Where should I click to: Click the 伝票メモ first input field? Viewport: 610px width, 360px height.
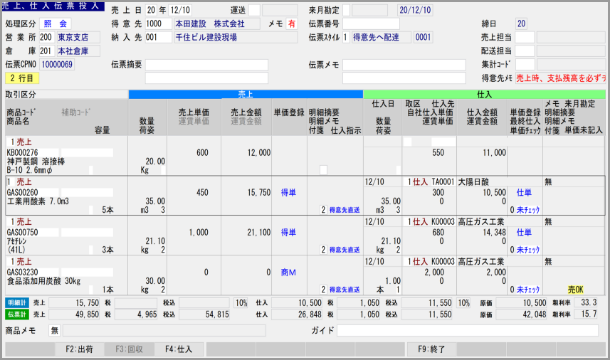point(404,65)
